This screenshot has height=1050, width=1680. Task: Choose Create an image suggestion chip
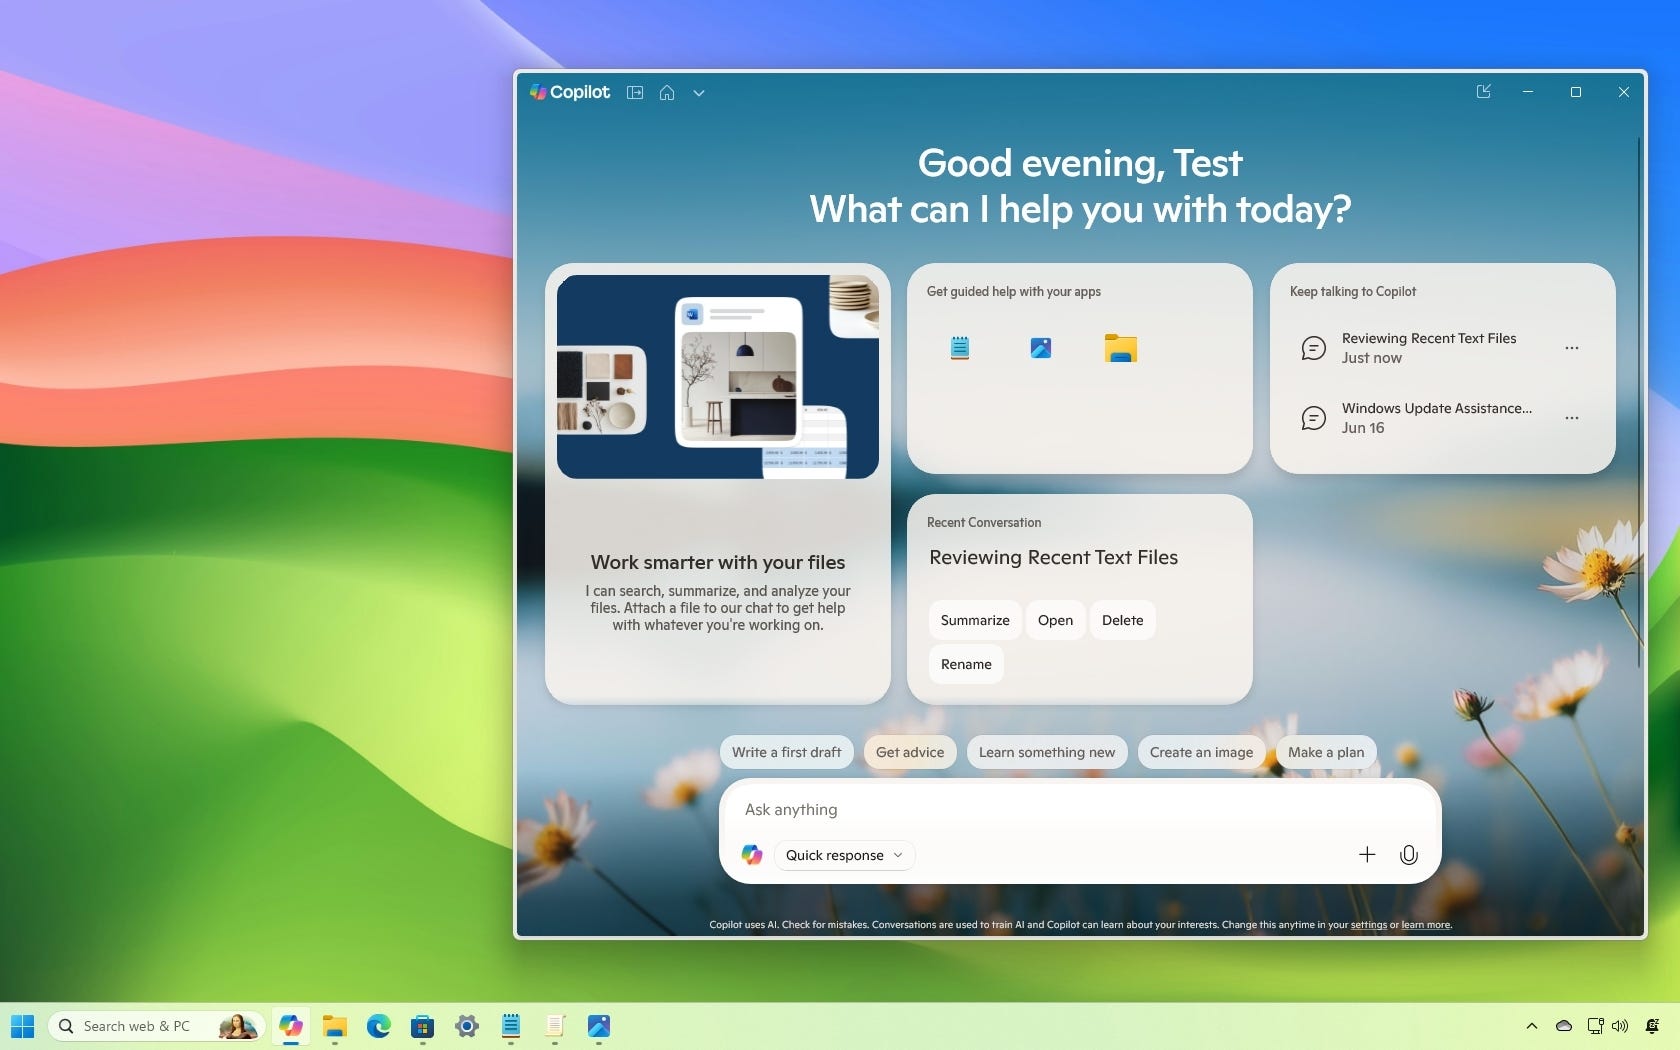[1201, 752]
